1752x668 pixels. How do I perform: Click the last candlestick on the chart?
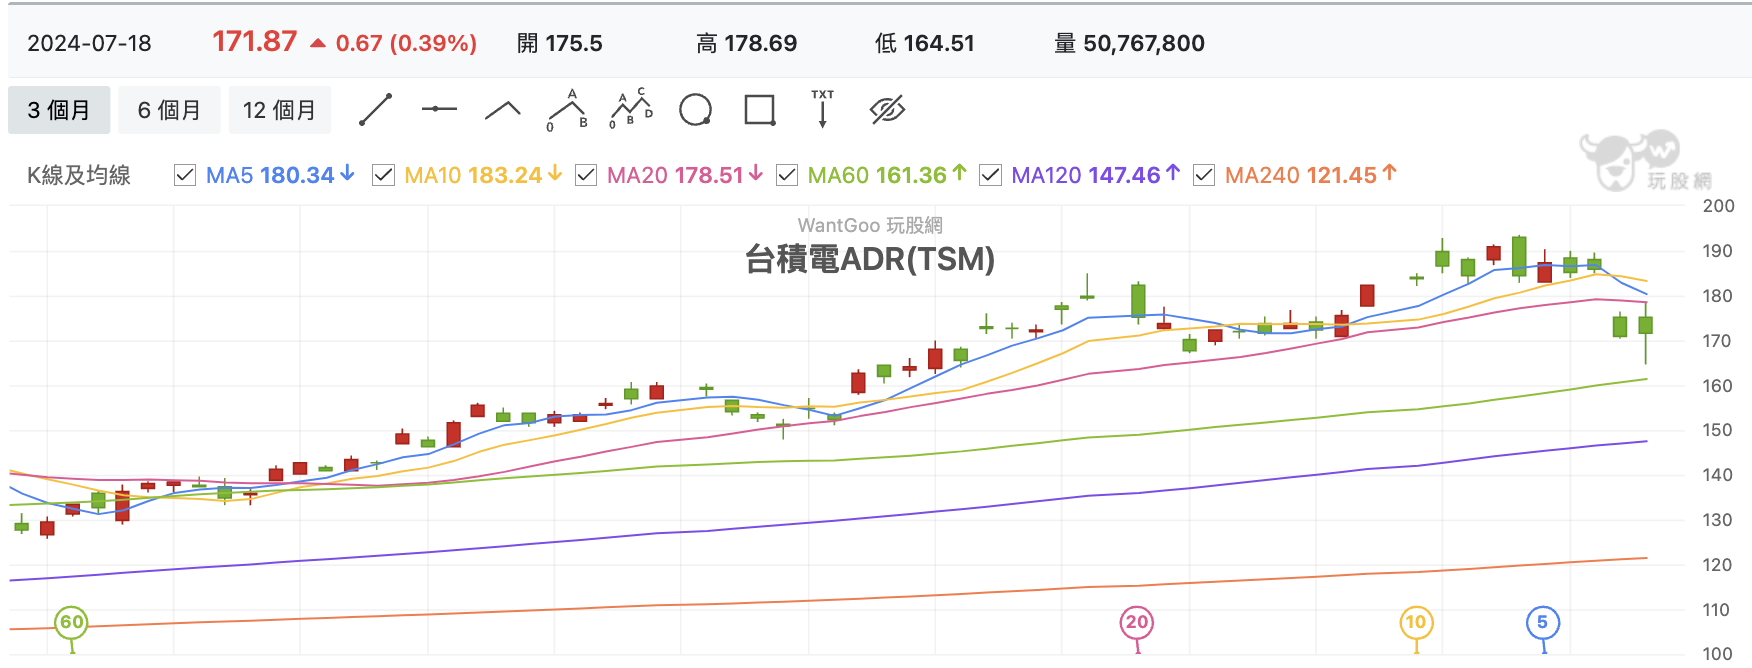tap(1646, 331)
